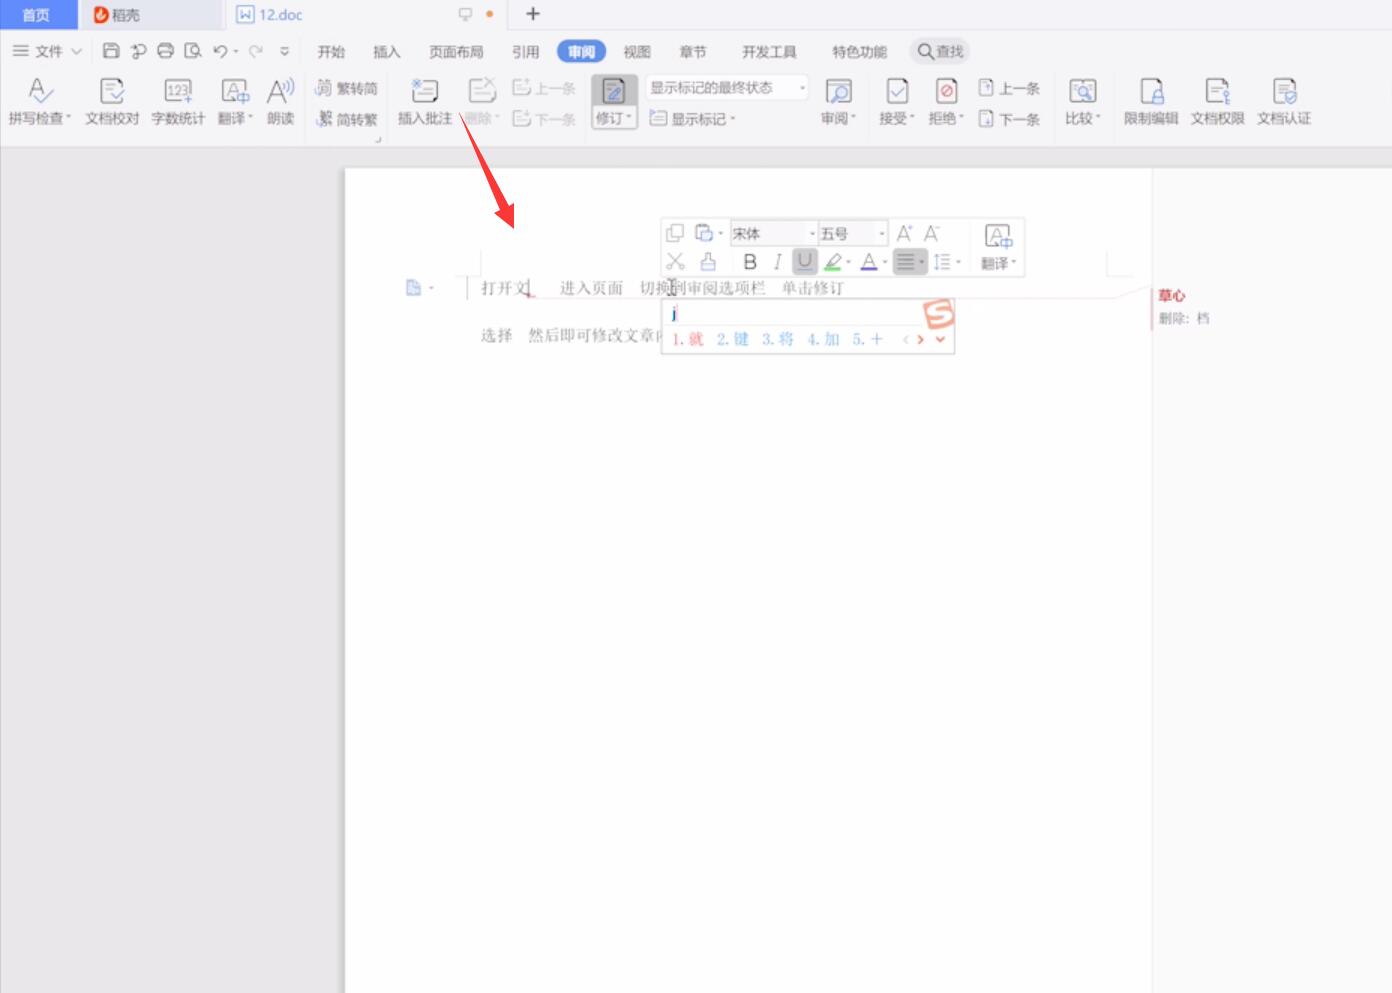Open the 五号 font size dropdown
Image resolution: width=1392 pixels, height=993 pixels.
[881, 234]
